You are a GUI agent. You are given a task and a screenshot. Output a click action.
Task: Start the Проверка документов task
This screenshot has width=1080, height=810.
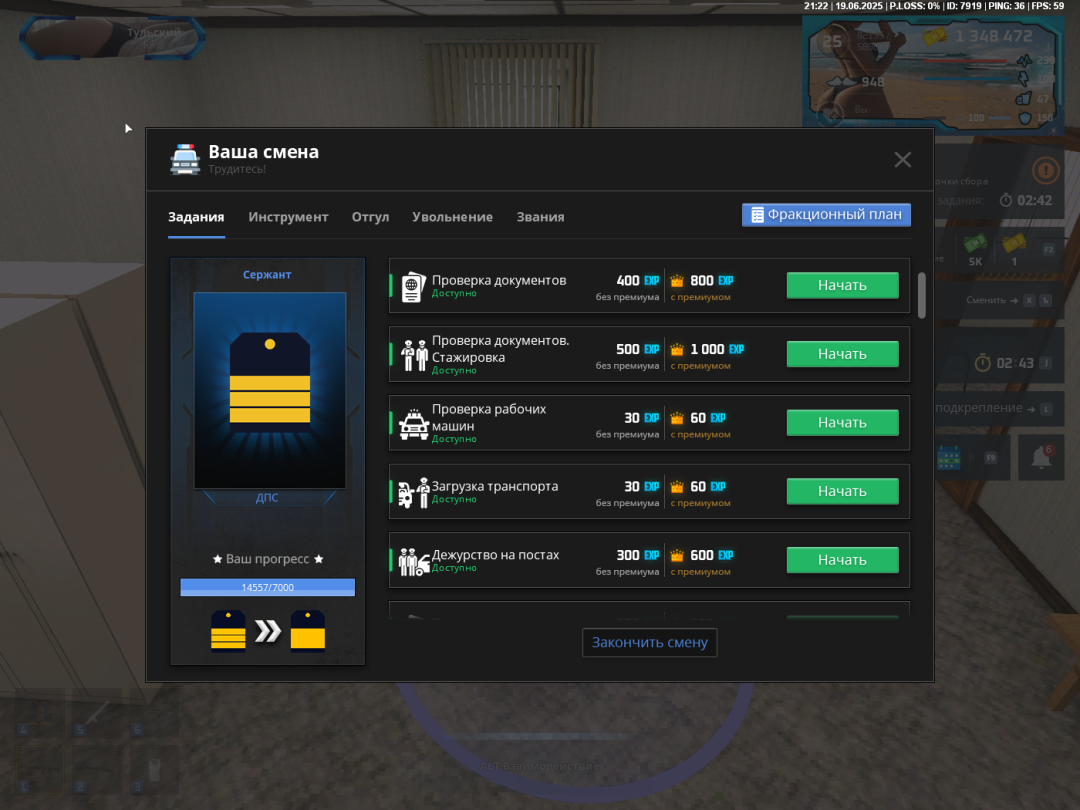tap(842, 285)
